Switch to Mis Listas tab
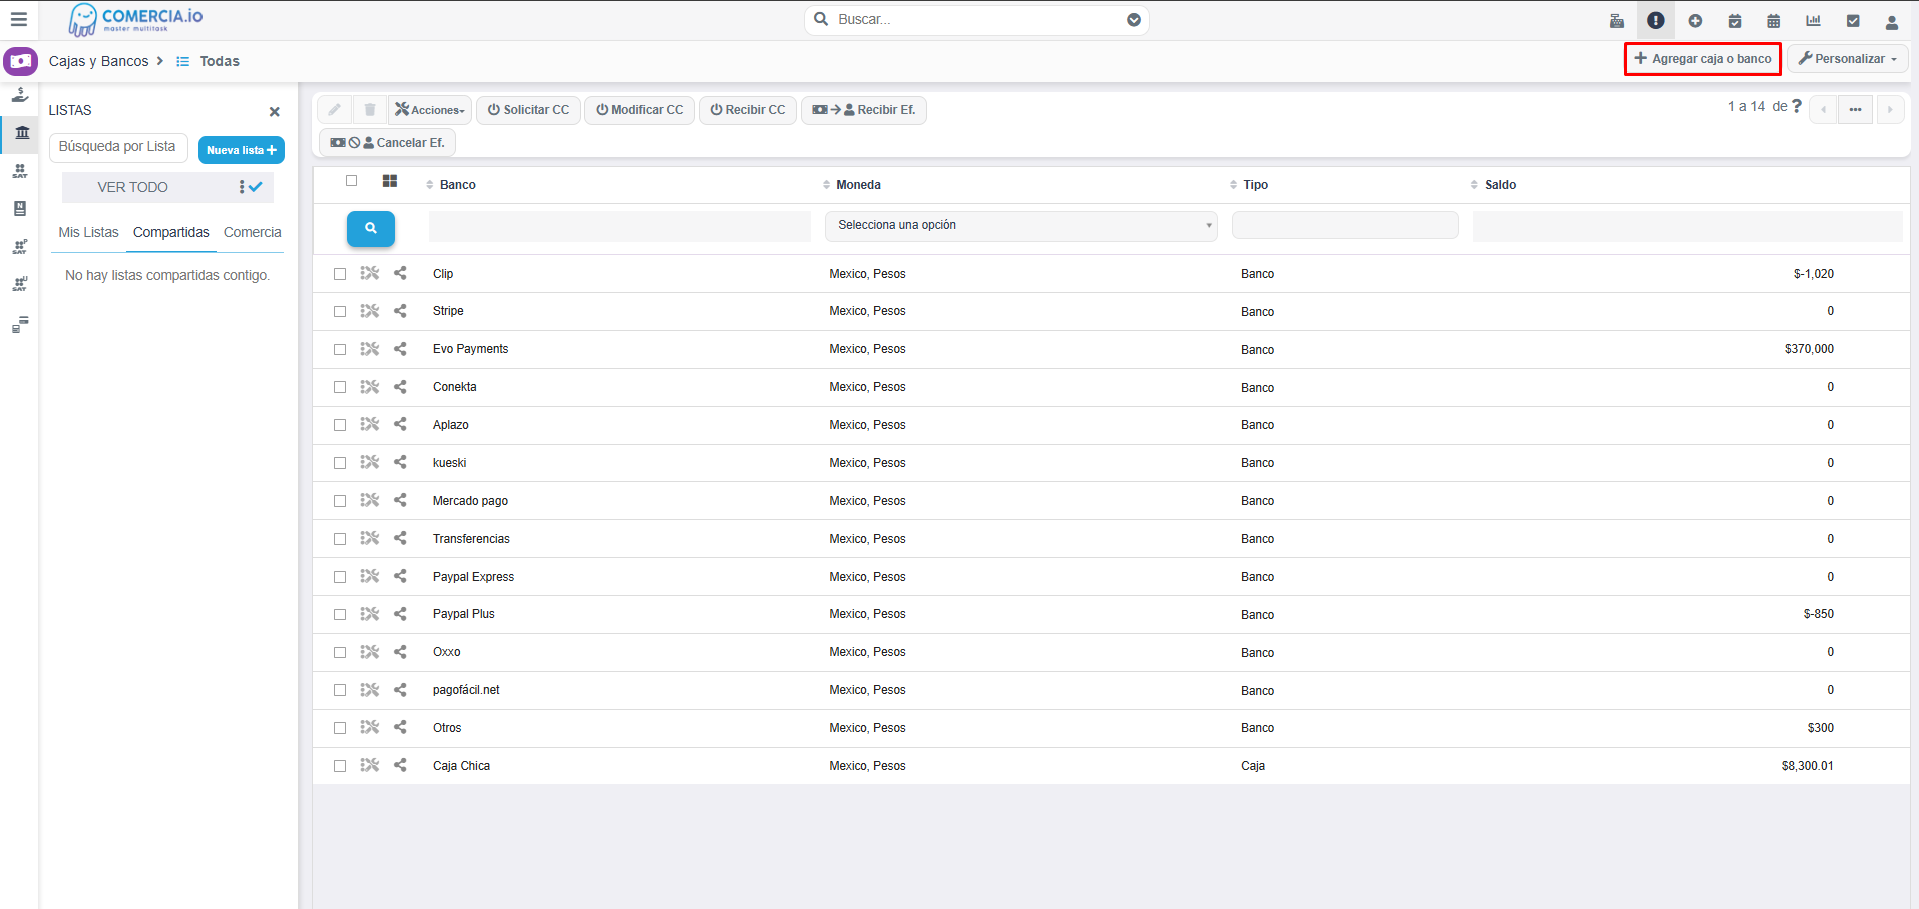 (88, 233)
